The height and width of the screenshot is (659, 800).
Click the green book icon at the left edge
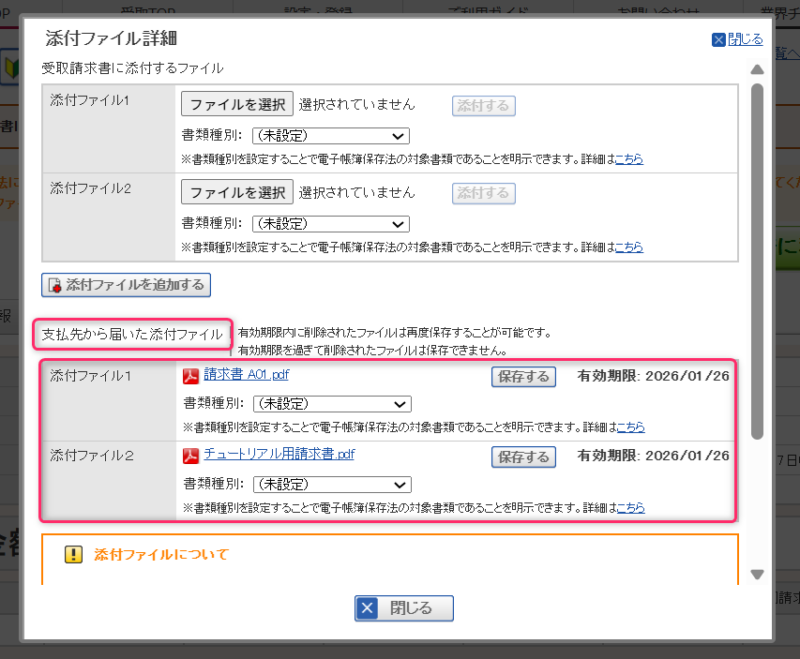(13, 69)
